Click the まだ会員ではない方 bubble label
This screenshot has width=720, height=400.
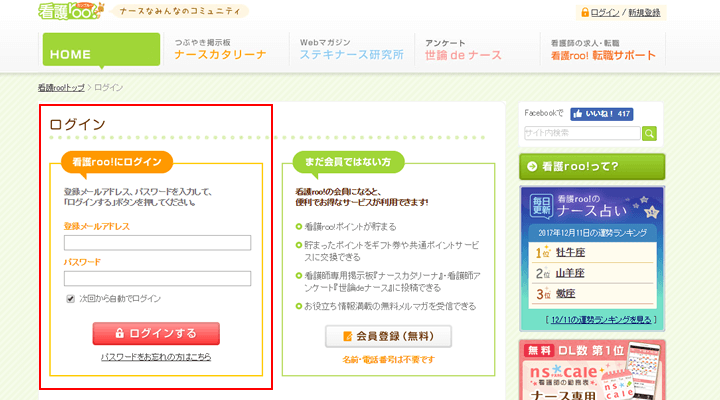pyautogui.click(x=348, y=162)
